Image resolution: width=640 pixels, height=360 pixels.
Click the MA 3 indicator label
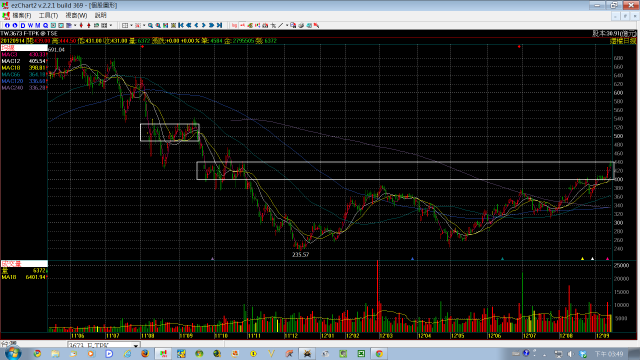(x=9, y=55)
